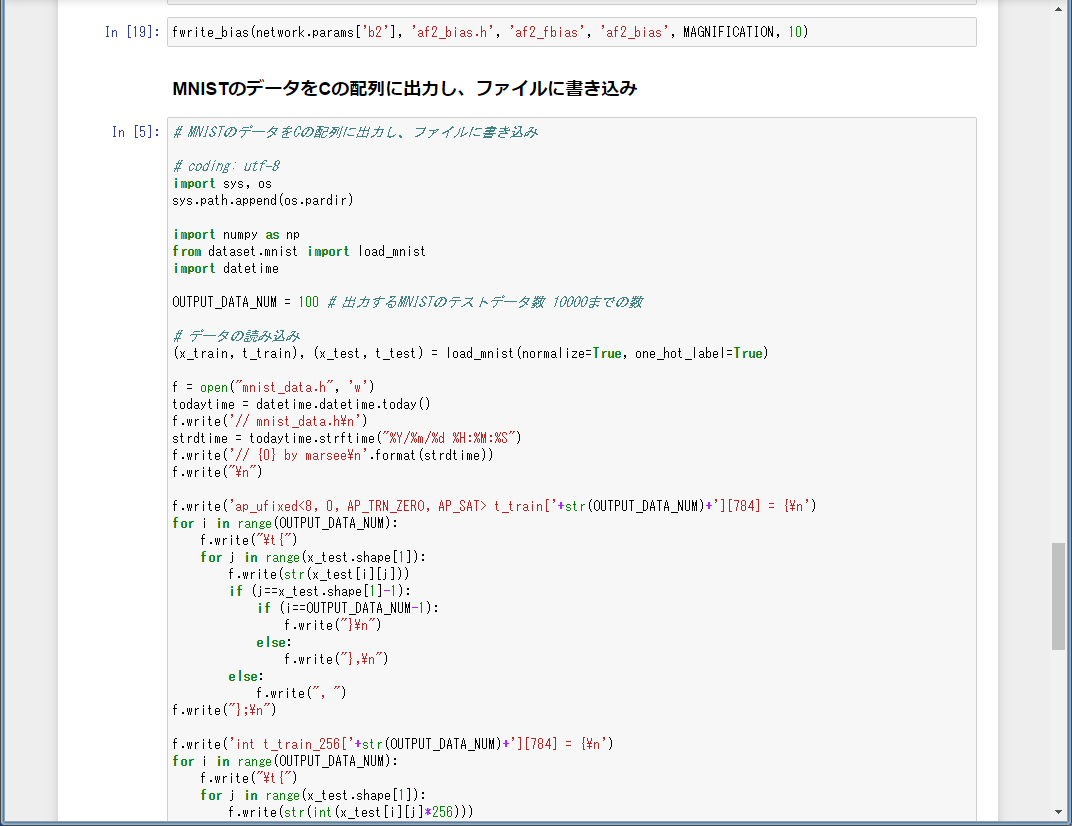Image resolution: width=1072 pixels, height=826 pixels.
Task: Click the 'strdtime = todaytime.strftime' line
Action: [x=347, y=438]
